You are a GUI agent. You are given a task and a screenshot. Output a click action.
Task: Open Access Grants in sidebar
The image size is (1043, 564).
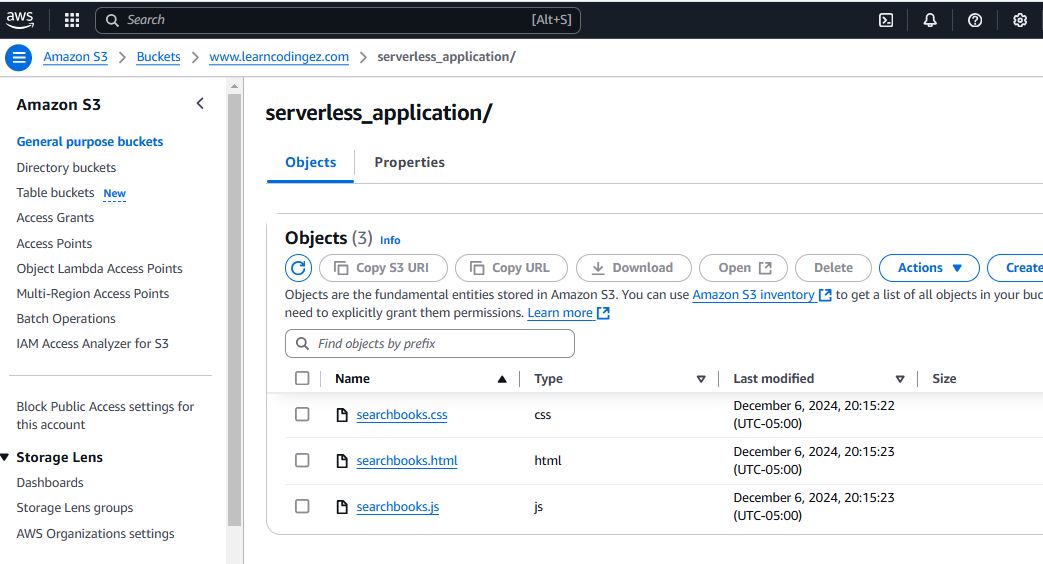click(55, 217)
